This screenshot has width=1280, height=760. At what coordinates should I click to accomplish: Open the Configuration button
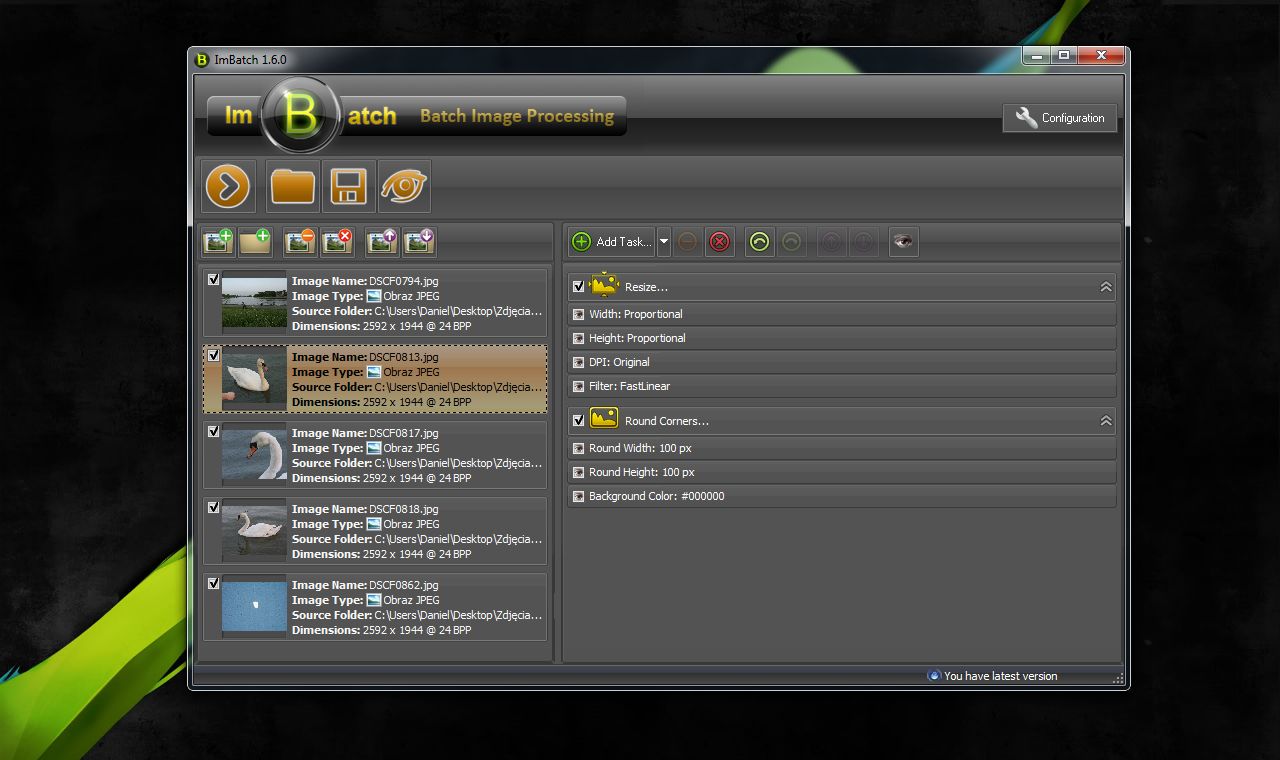point(1060,117)
